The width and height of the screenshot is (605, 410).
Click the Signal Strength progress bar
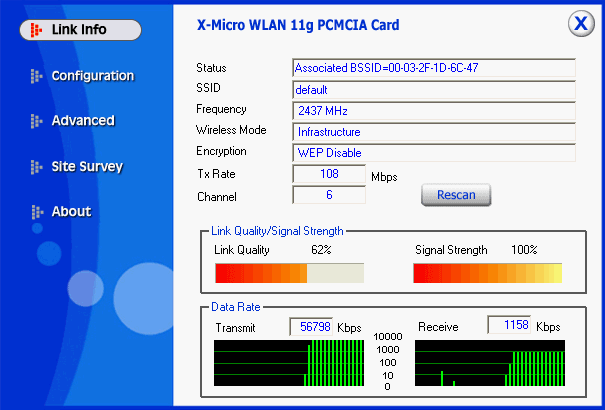488,273
